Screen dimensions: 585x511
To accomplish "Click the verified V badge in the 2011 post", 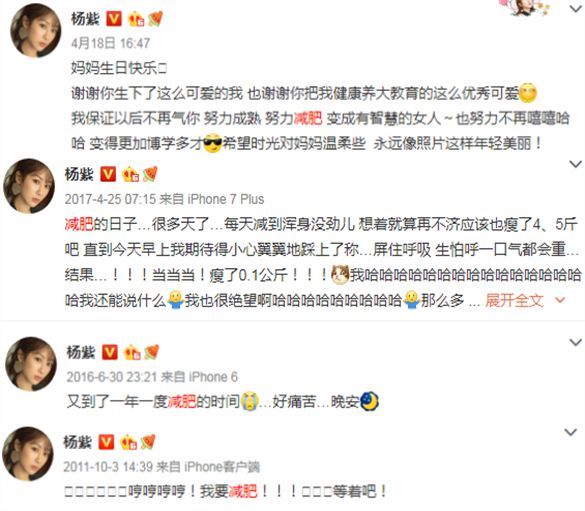I will (106, 442).
